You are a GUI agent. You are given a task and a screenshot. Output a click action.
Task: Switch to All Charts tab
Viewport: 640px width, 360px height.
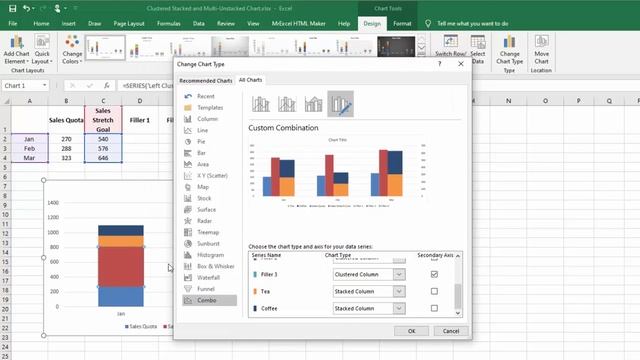pyautogui.click(x=251, y=80)
